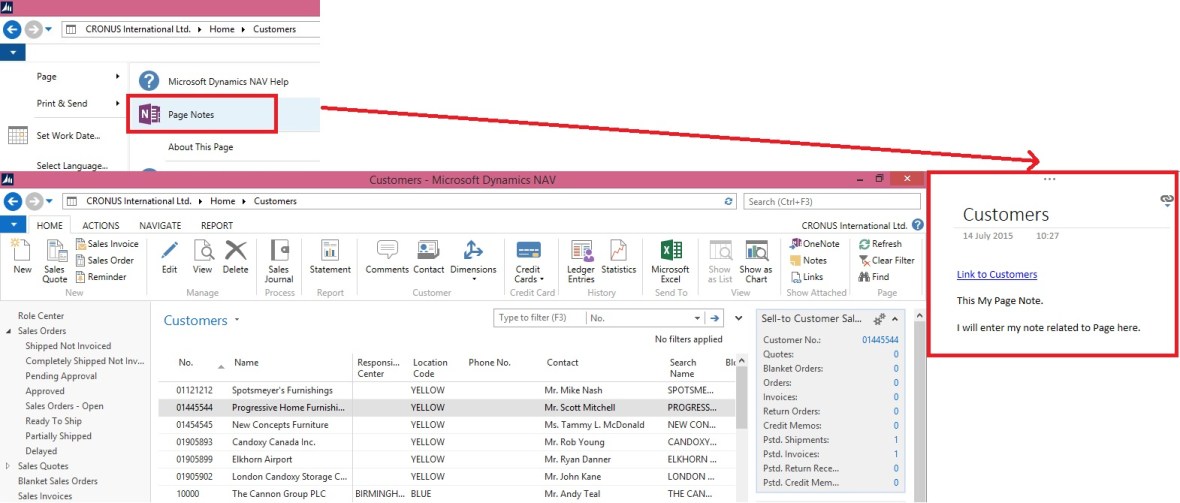Select Pending Approval in navigation pane
1180x503 pixels.
pyautogui.click(x=61, y=376)
